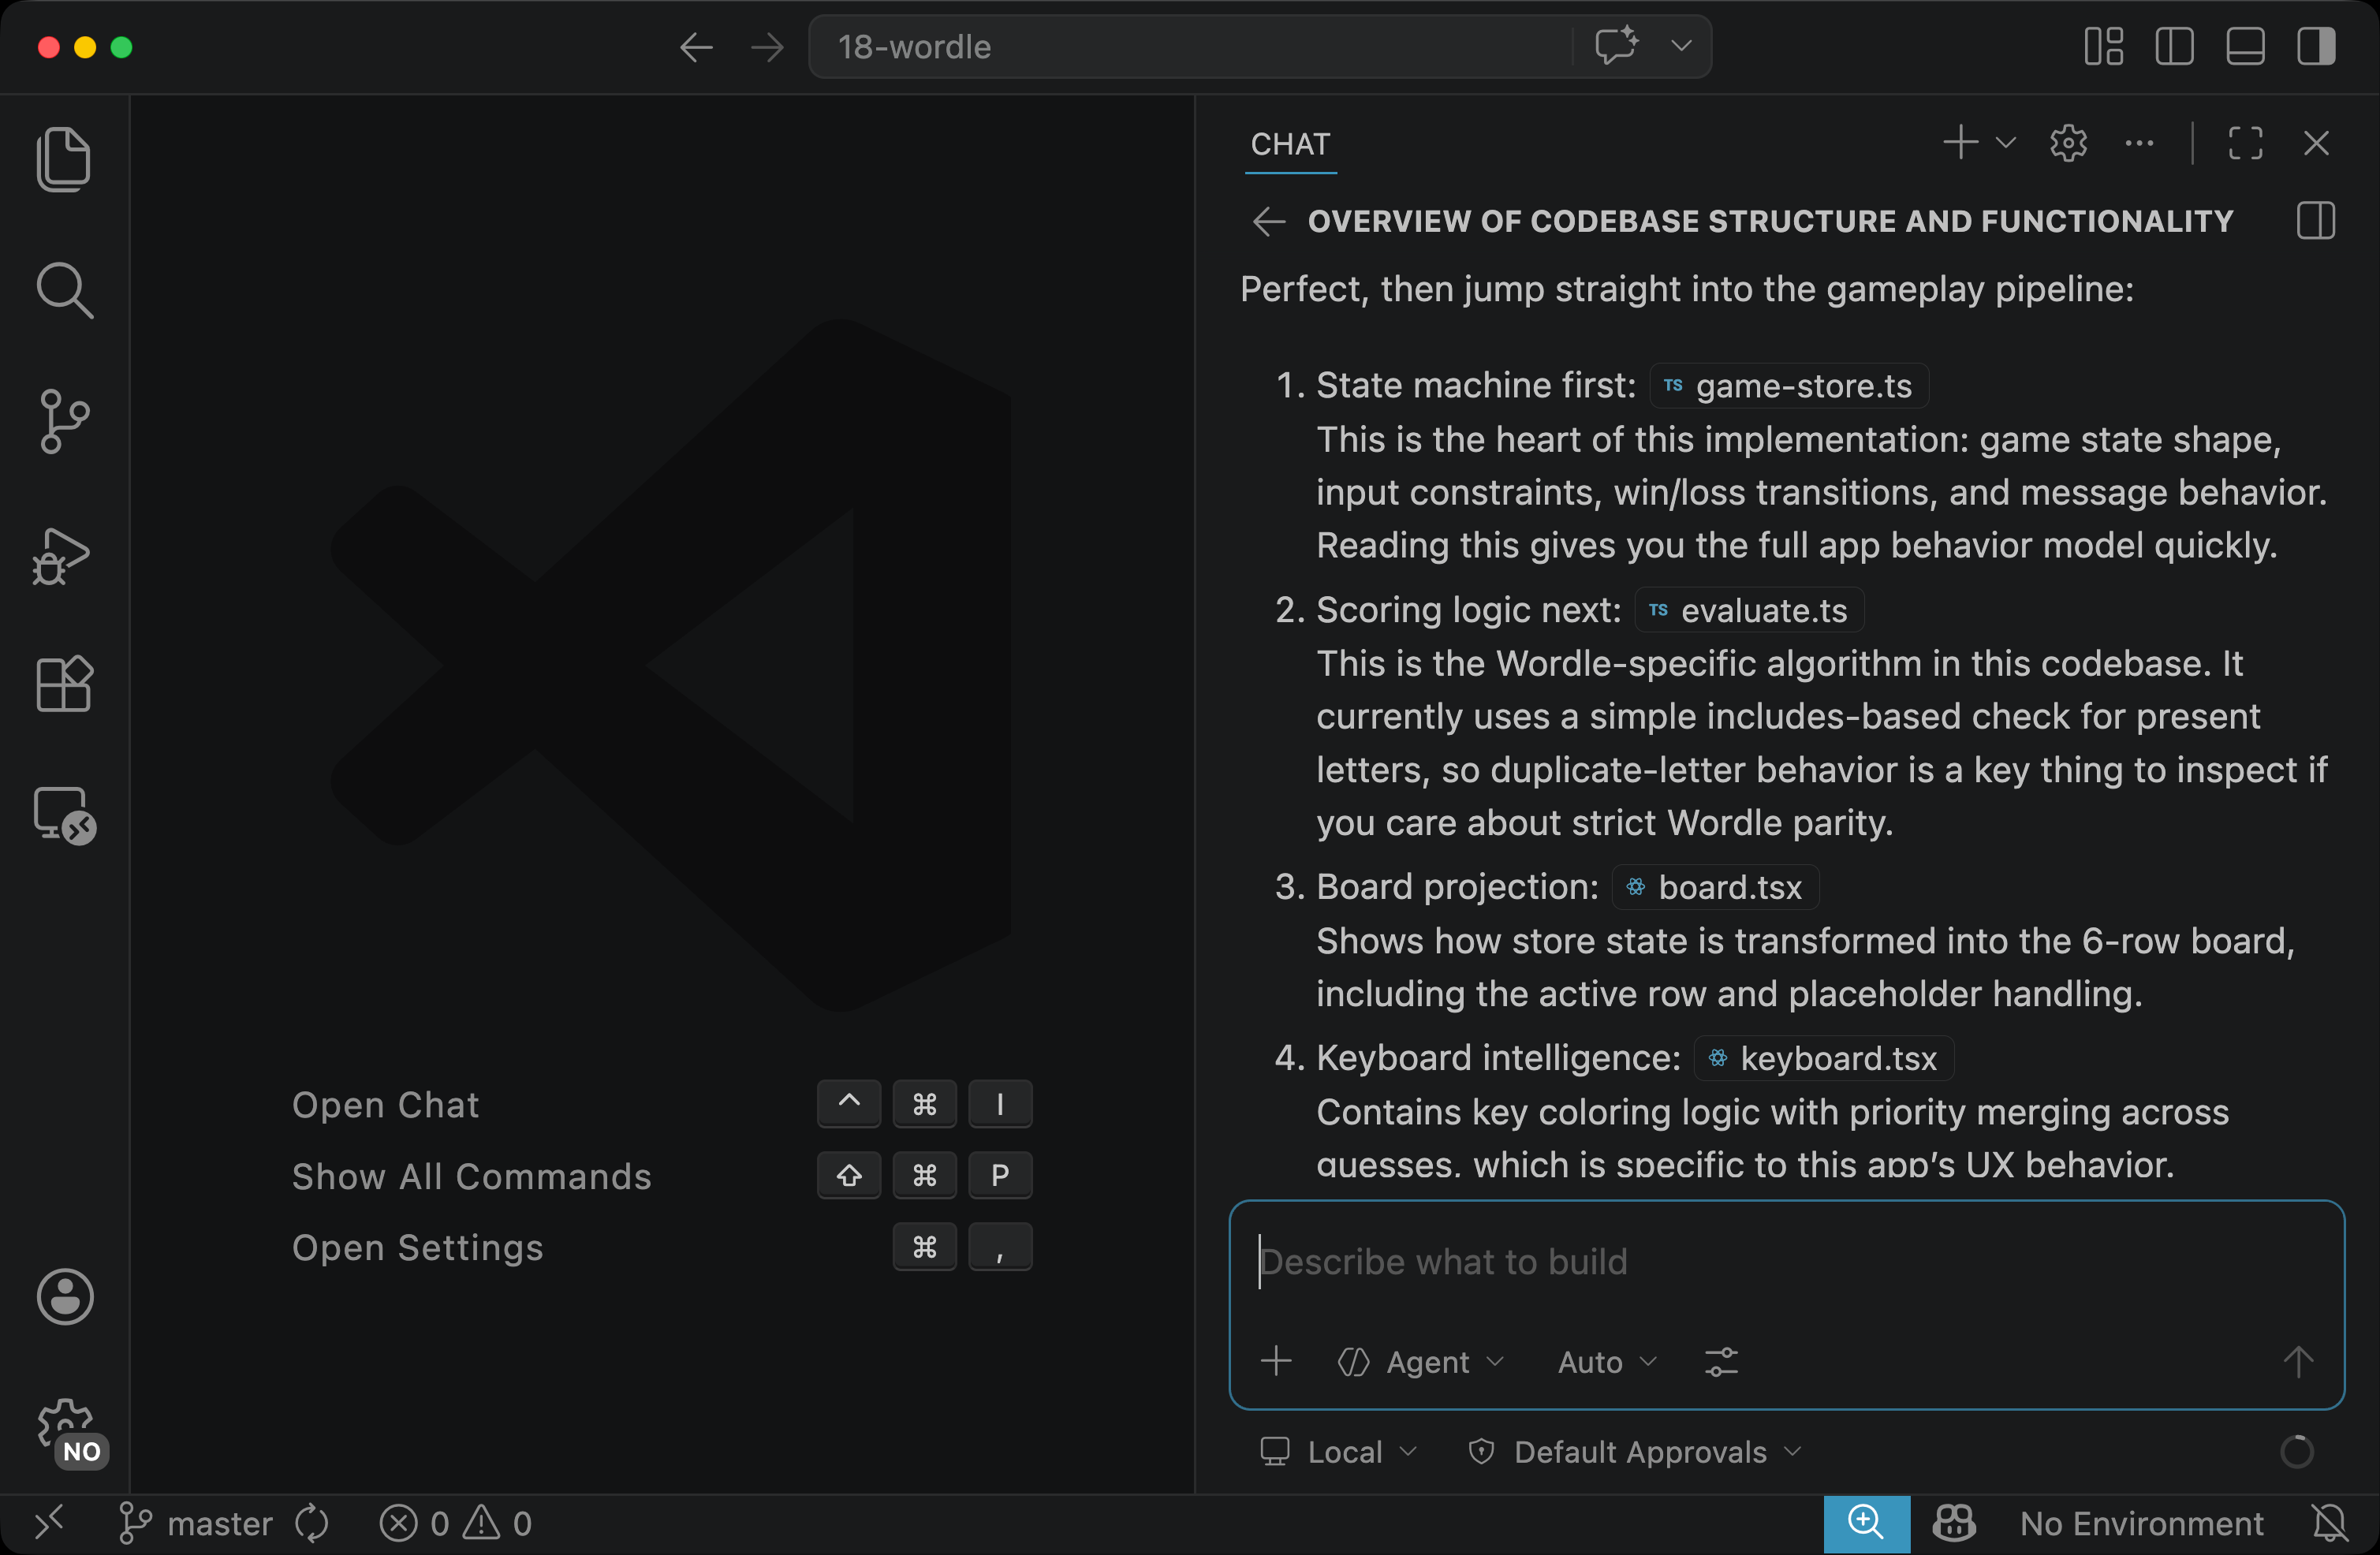Maximize the chat panel
Image resolution: width=2380 pixels, height=1555 pixels.
[x=2245, y=143]
